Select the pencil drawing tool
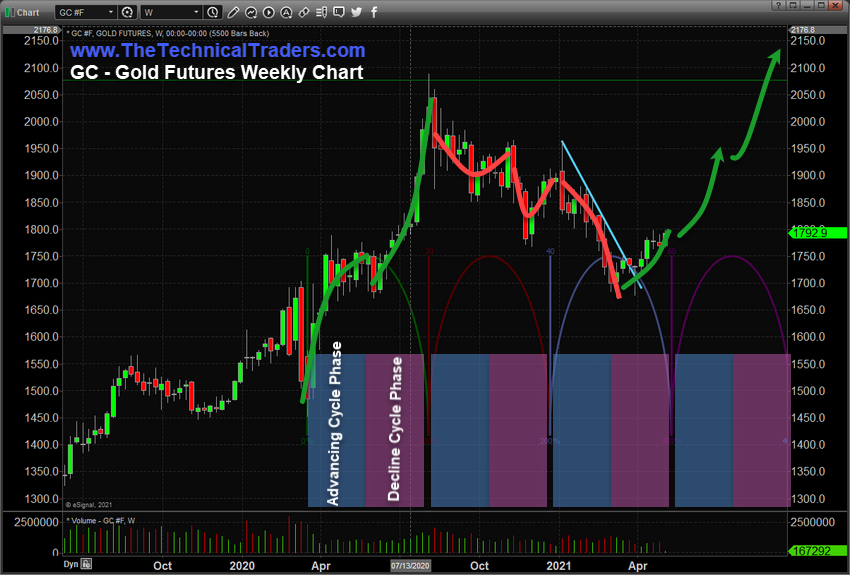Image resolution: width=850 pixels, height=575 pixels. 233,12
